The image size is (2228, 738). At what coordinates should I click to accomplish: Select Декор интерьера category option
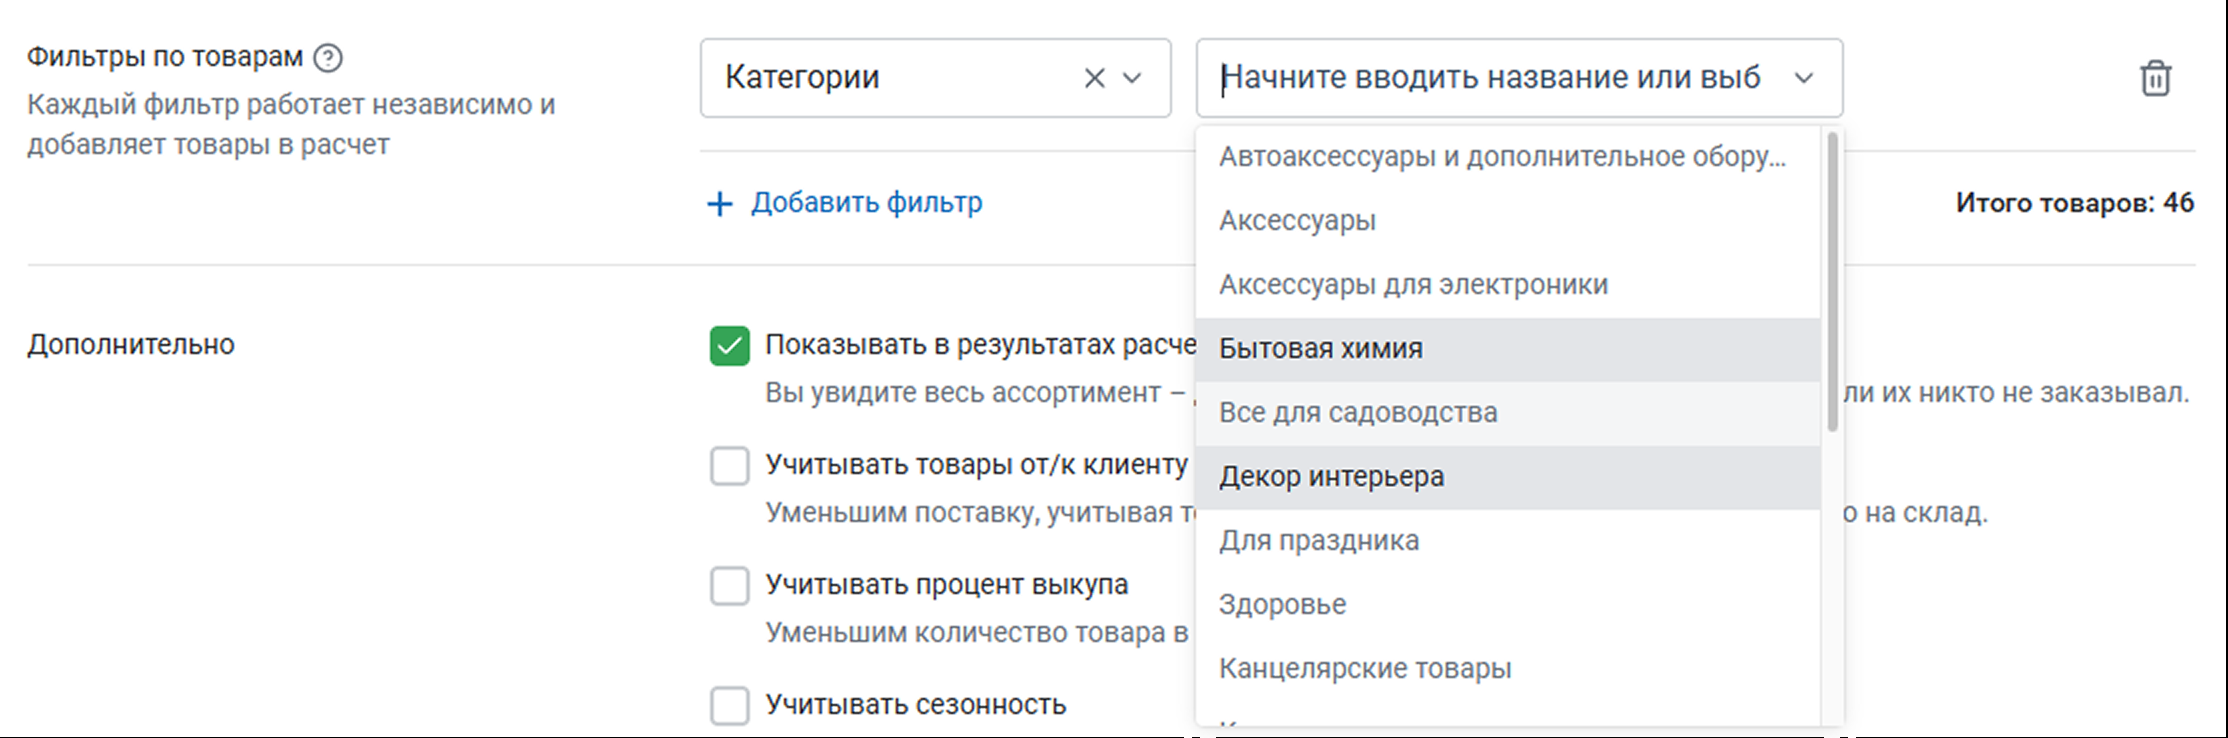point(1331,477)
